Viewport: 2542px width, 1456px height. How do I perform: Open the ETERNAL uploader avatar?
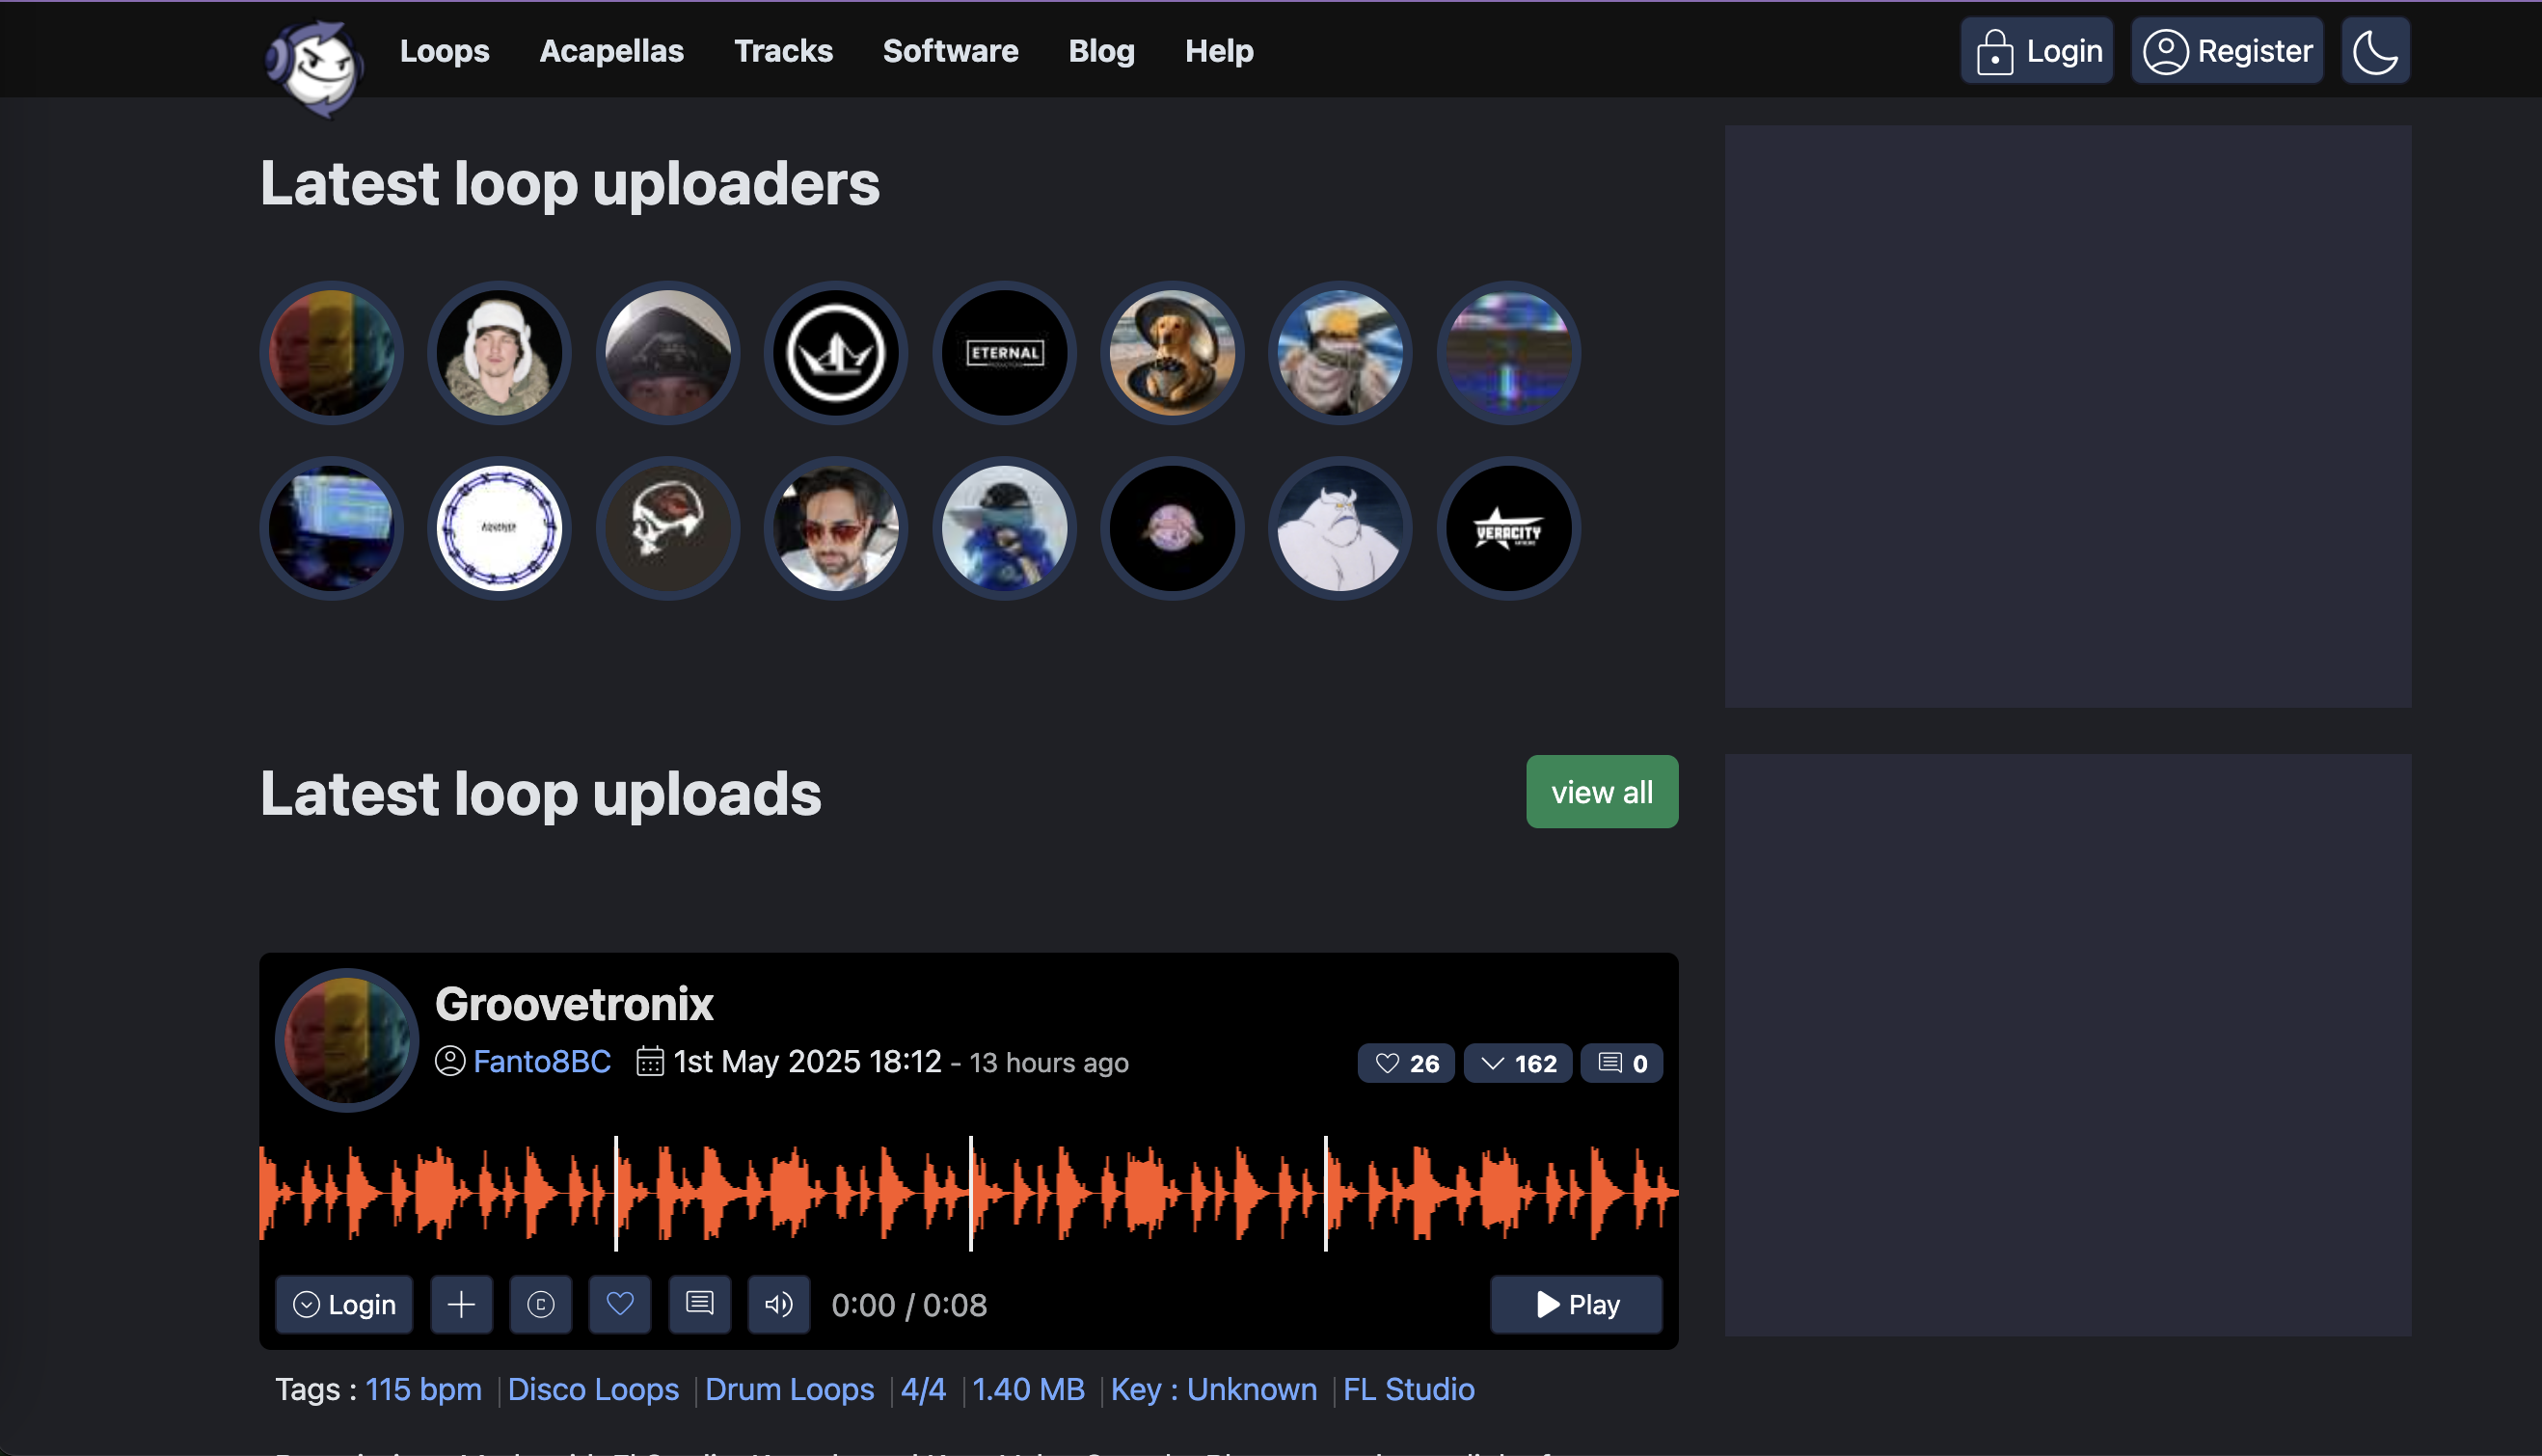1004,353
